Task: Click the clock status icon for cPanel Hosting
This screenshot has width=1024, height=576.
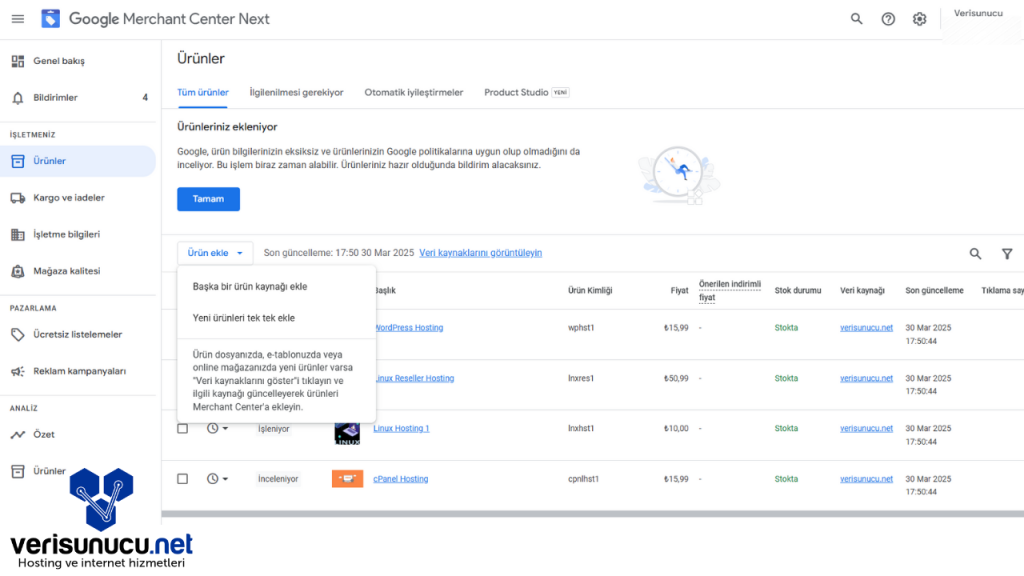Action: [x=212, y=479]
